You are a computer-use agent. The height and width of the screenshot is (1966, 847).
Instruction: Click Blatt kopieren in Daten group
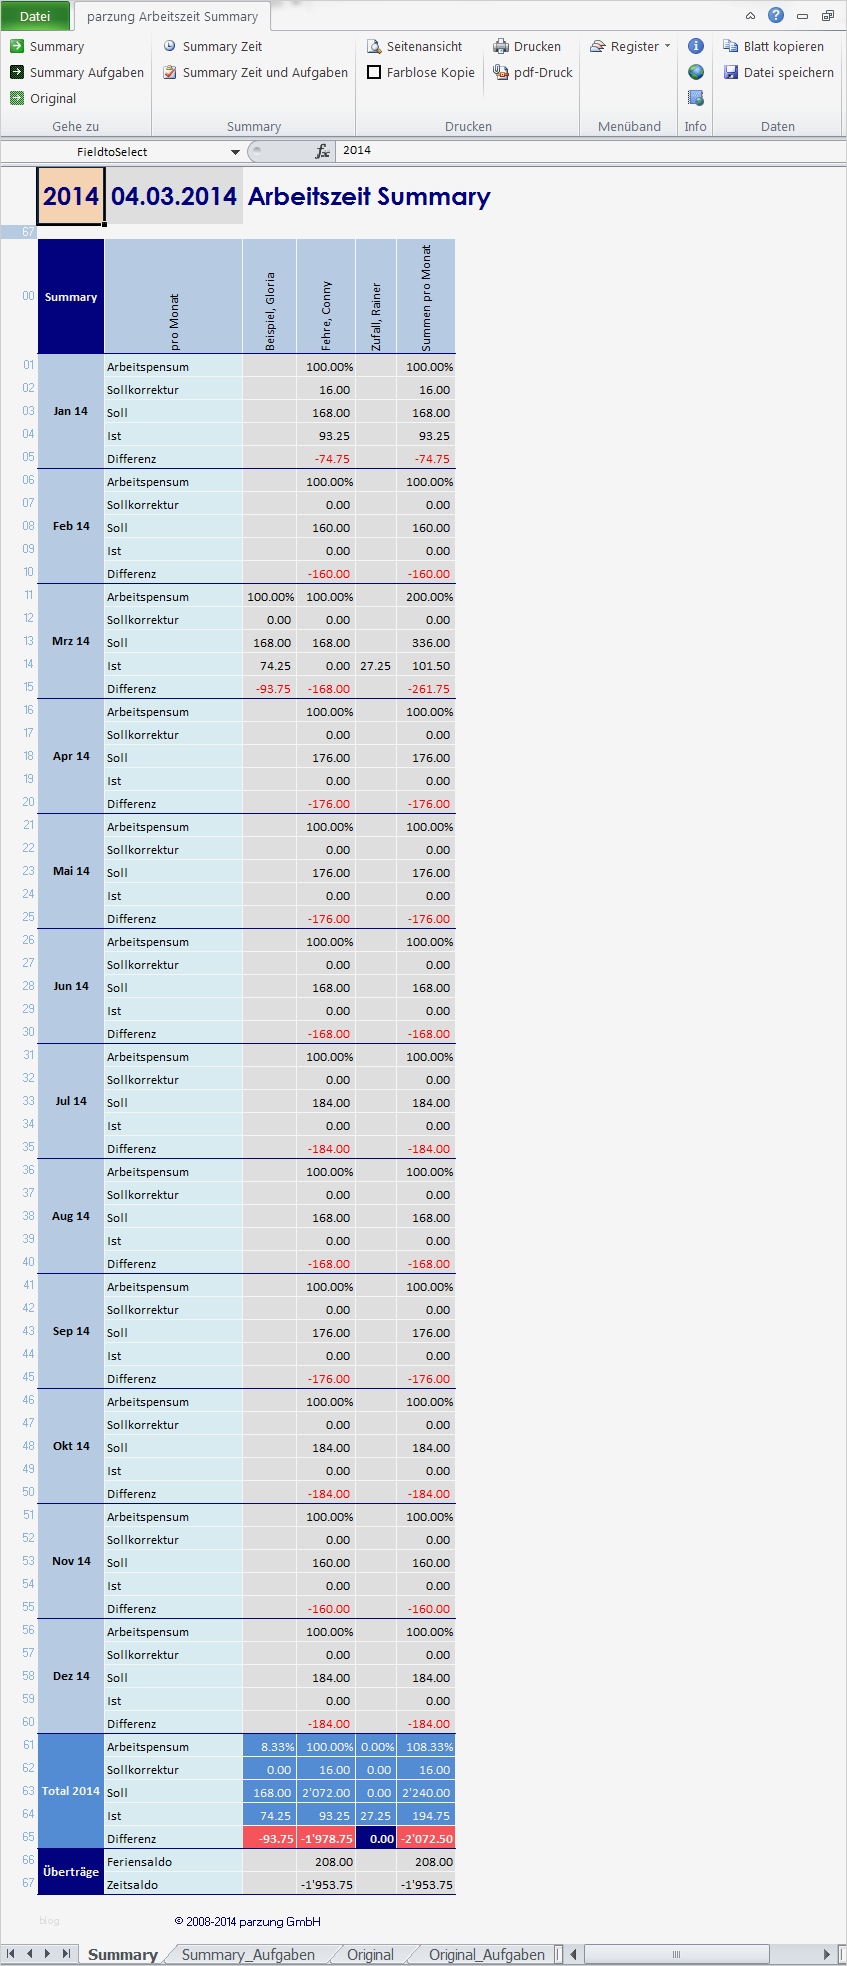(731, 47)
